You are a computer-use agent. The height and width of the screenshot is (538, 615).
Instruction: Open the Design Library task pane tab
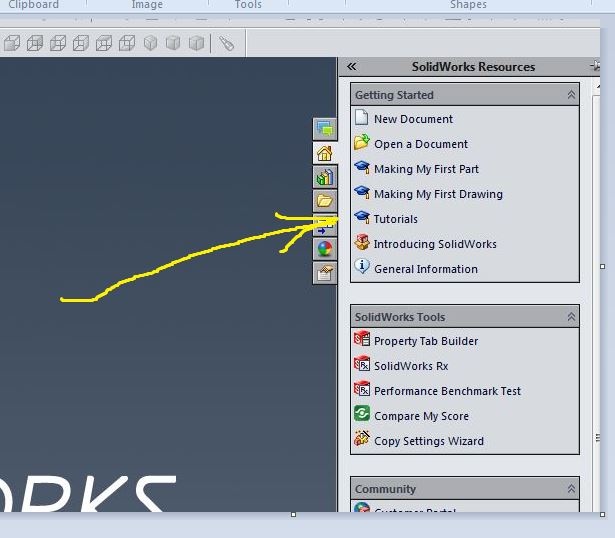(x=325, y=177)
